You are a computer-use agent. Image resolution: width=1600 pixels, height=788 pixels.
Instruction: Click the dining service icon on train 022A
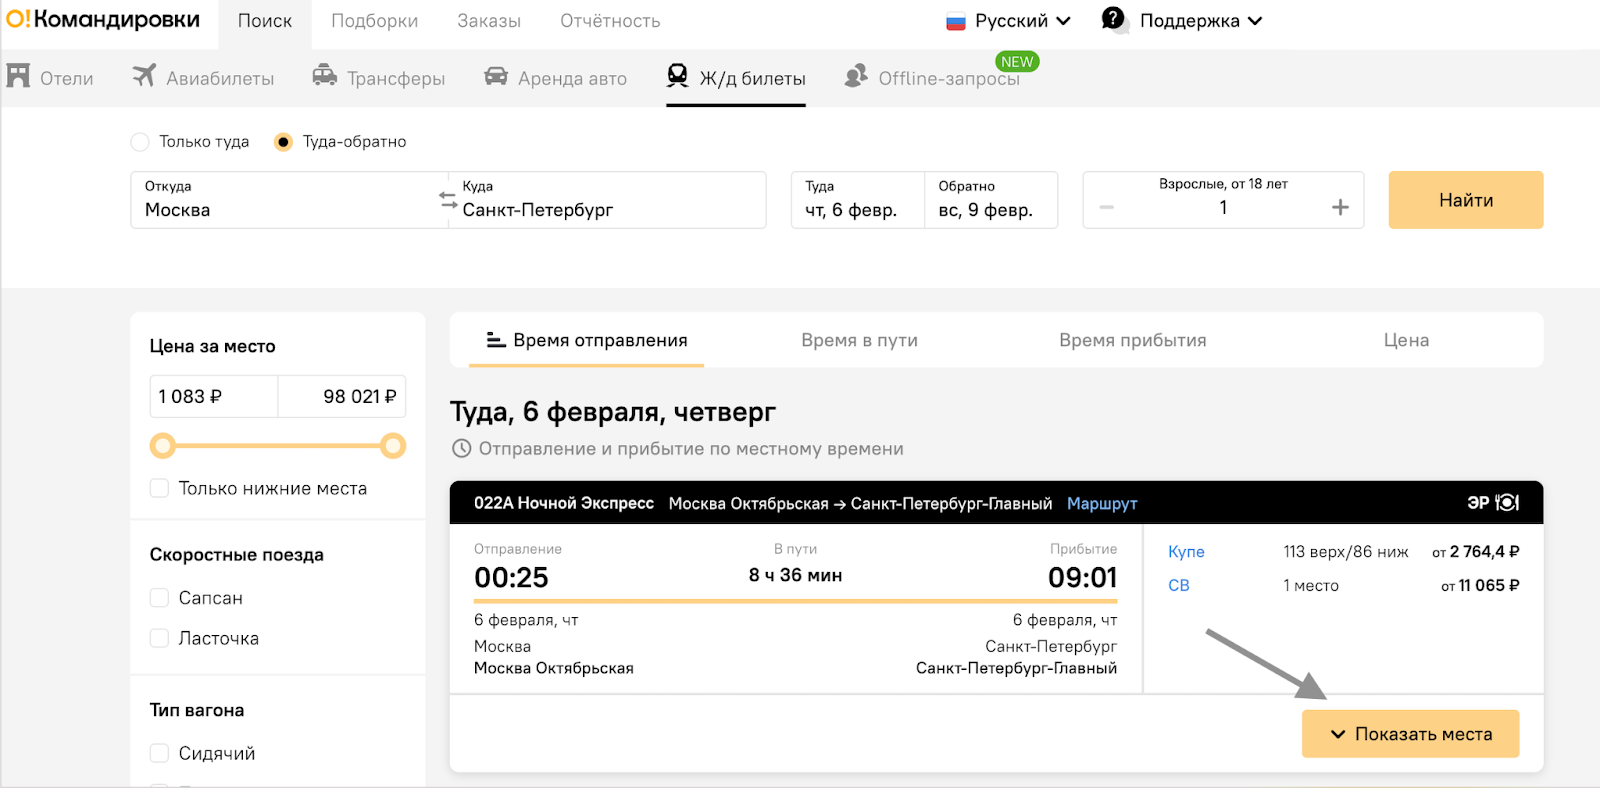click(1507, 502)
